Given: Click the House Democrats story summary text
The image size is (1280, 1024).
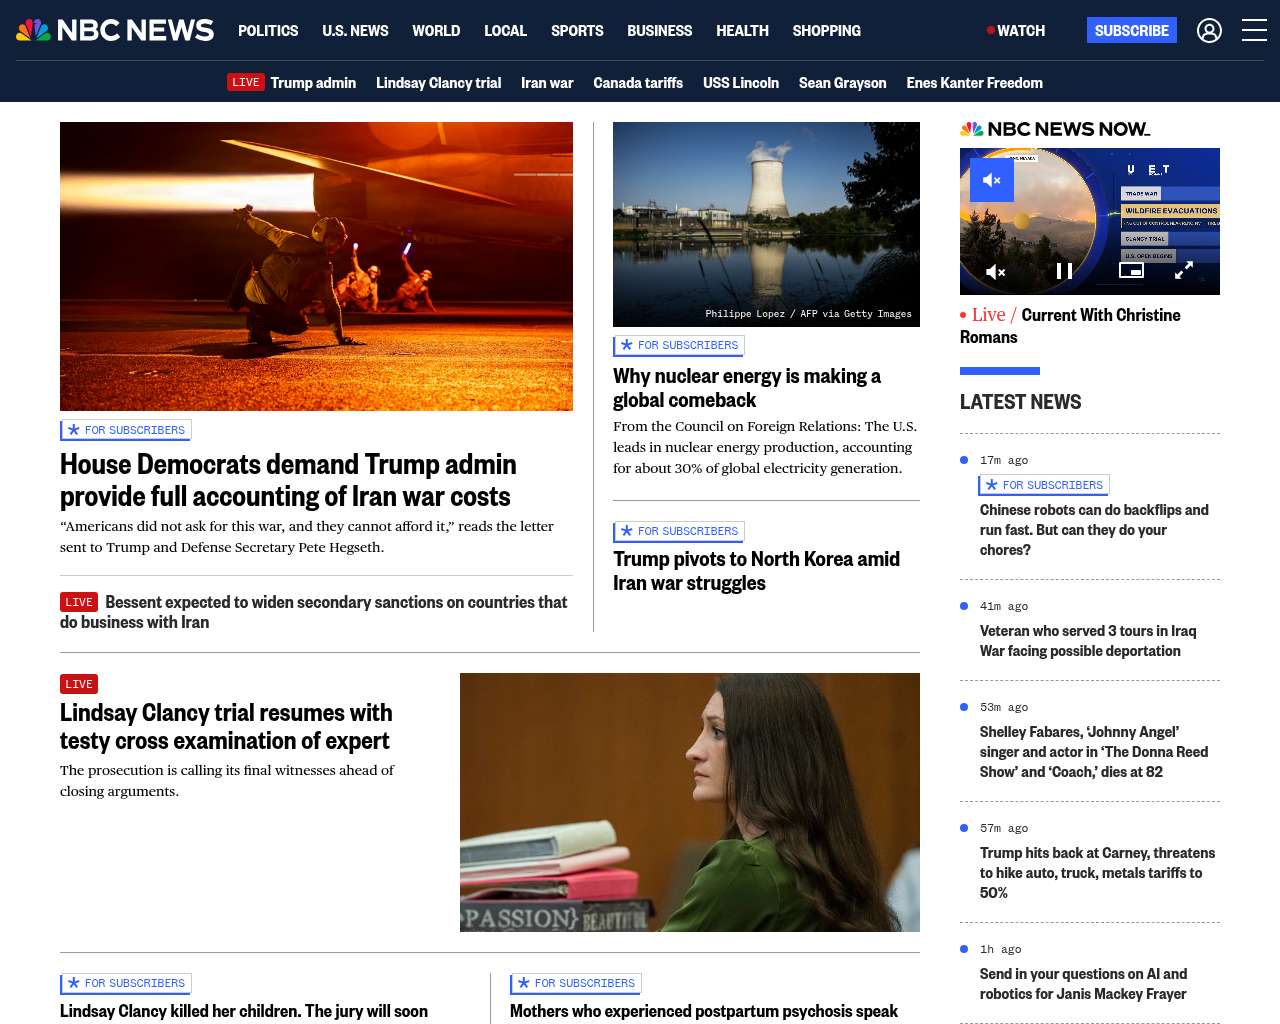Looking at the screenshot, I should pos(307,537).
